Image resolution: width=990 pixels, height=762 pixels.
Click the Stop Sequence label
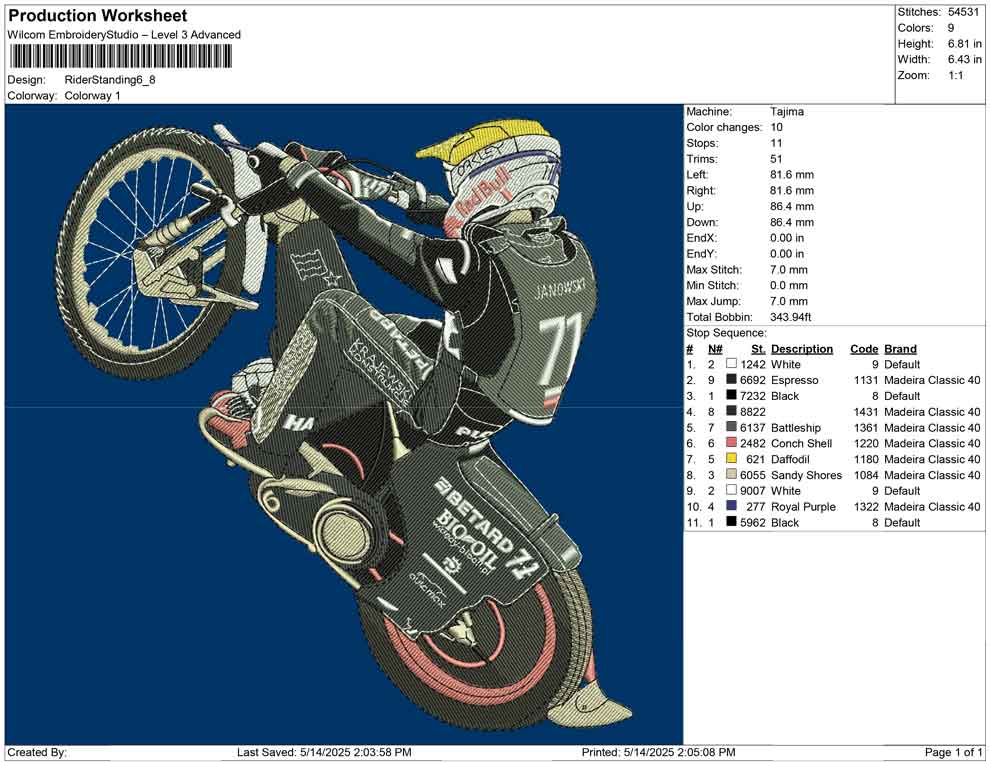726,333
